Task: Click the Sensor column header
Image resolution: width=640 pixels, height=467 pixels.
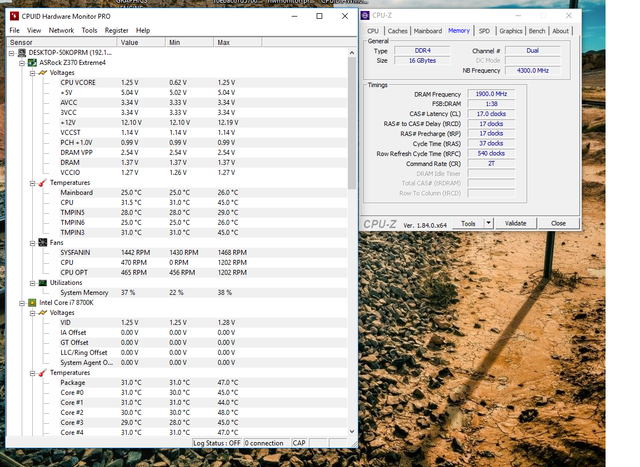Action: coord(62,42)
